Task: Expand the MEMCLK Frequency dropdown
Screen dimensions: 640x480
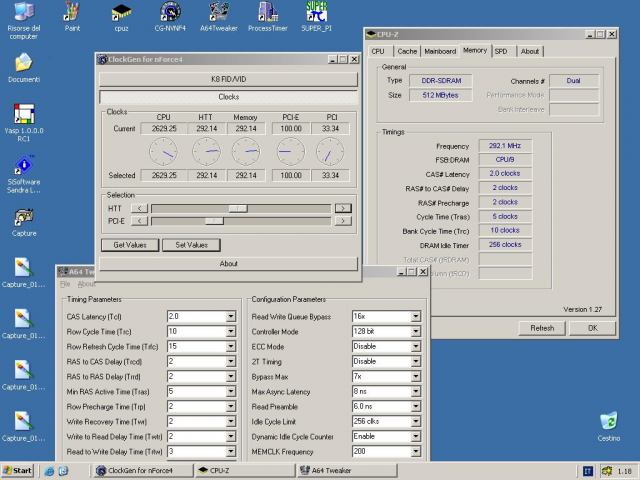Action: [x=416, y=452]
